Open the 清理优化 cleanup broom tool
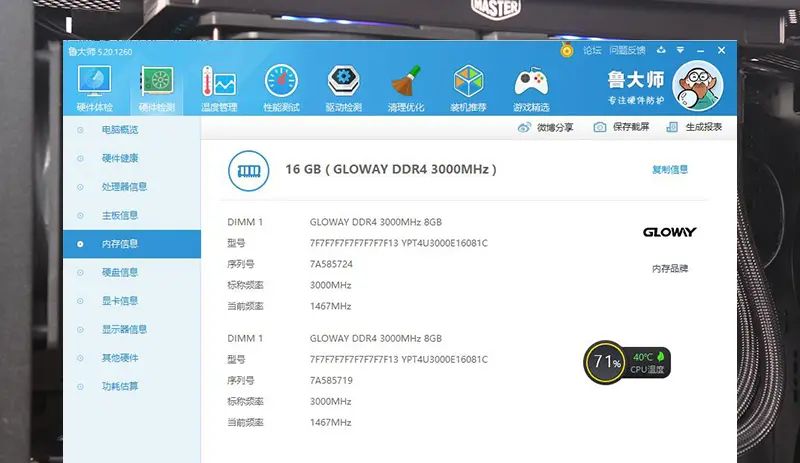Screen dimensions: 800x463 coord(406,89)
